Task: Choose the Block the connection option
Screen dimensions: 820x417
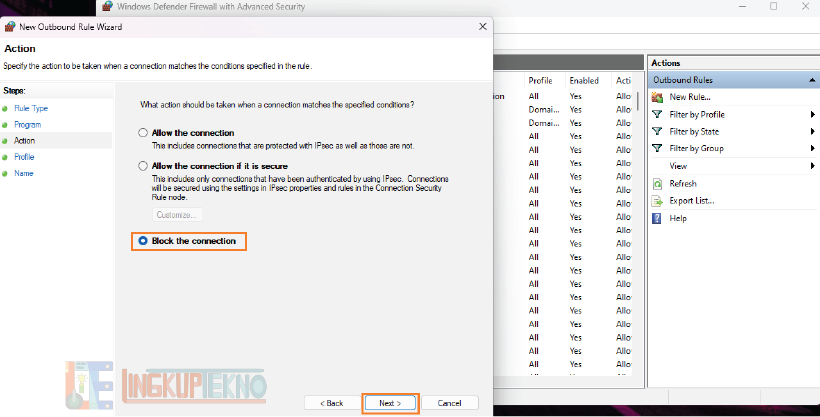Action: (x=143, y=241)
